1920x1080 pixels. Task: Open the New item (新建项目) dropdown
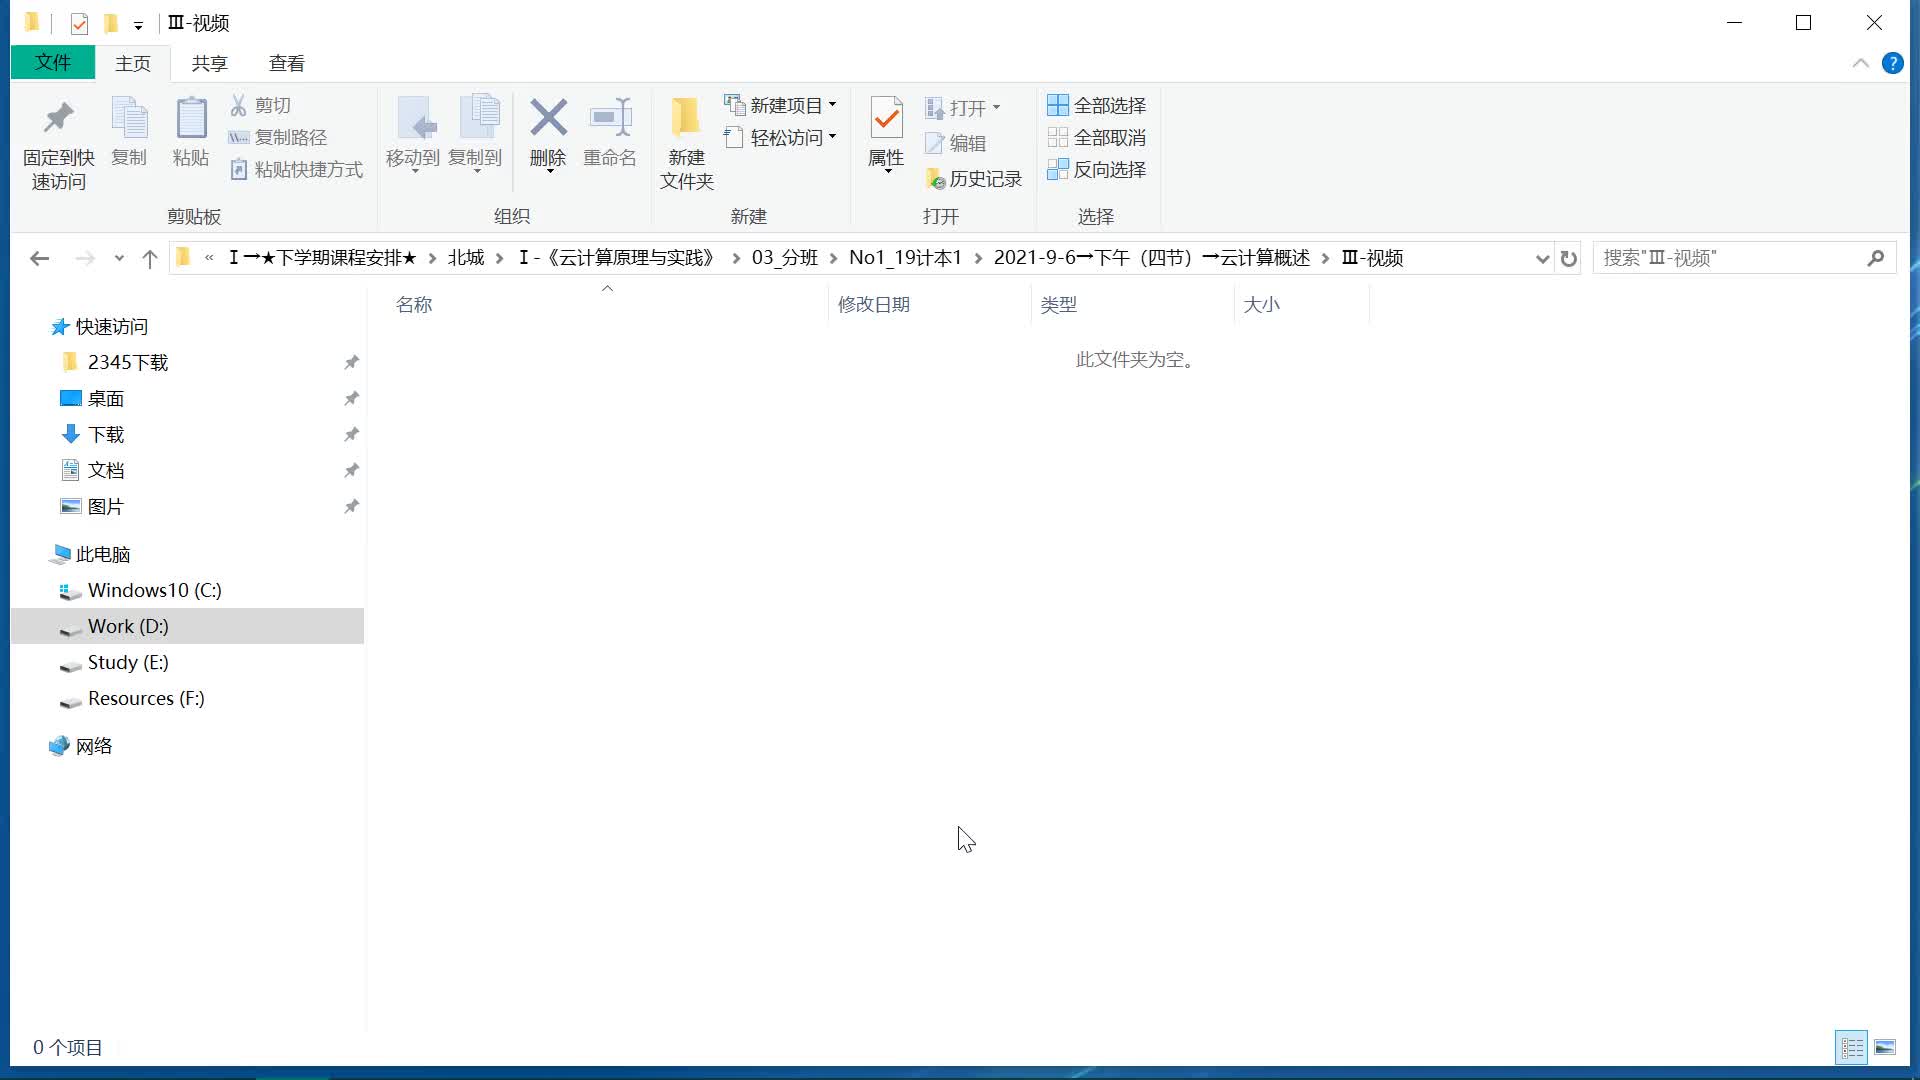click(x=780, y=105)
